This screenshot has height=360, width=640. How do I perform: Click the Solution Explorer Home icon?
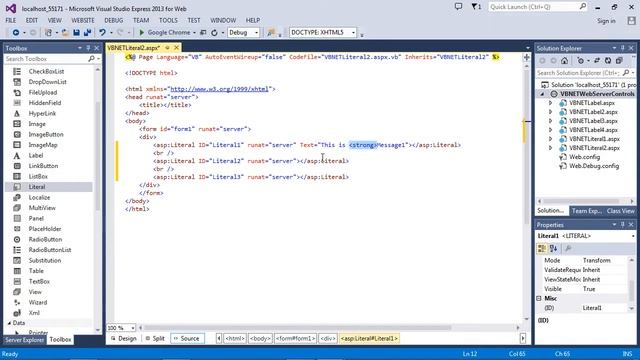(564, 60)
